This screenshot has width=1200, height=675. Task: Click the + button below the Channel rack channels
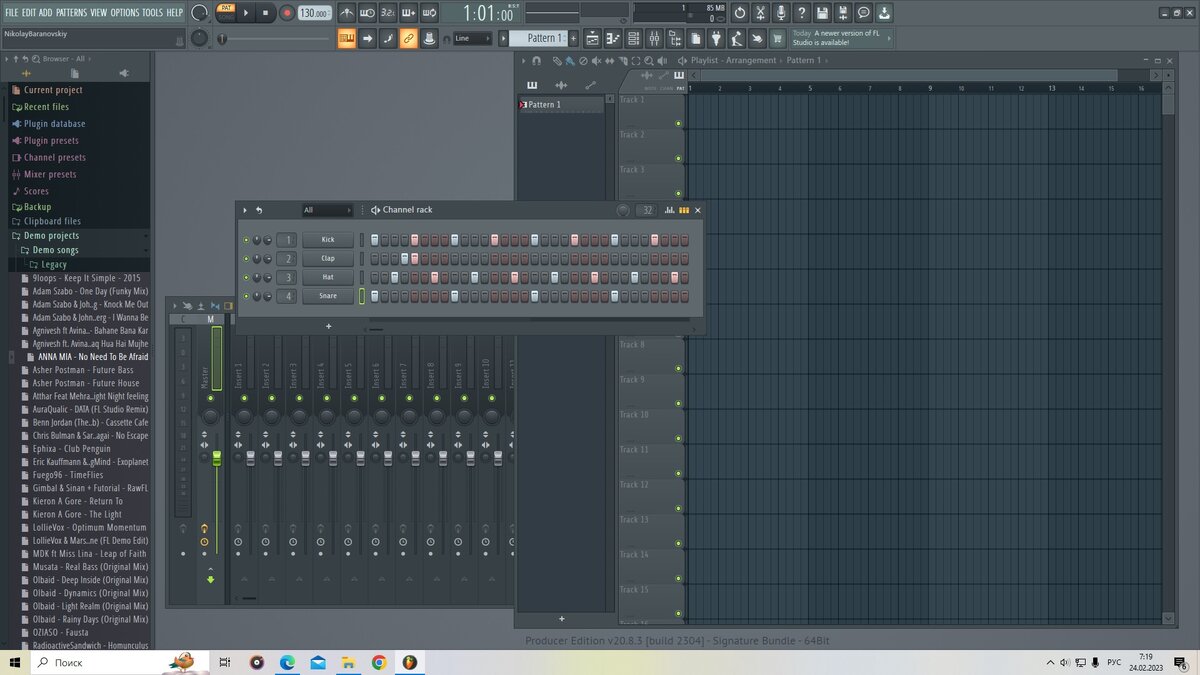pos(328,326)
